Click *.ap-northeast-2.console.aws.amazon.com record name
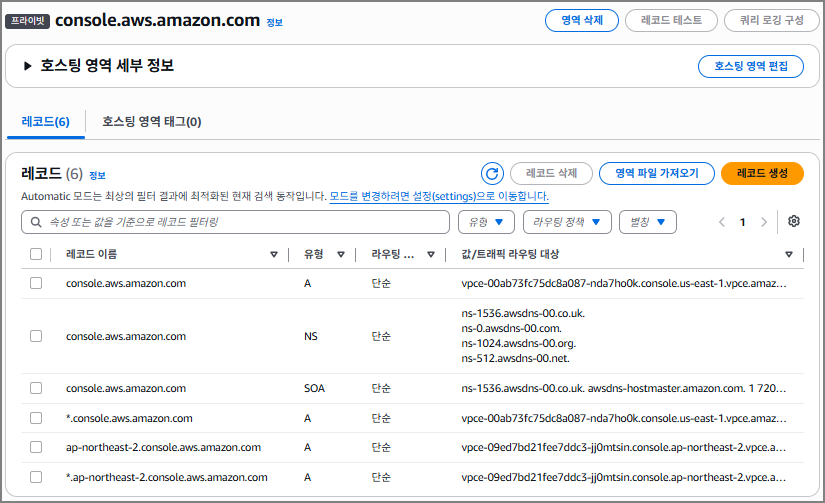The height and width of the screenshot is (503, 825). pos(166,477)
